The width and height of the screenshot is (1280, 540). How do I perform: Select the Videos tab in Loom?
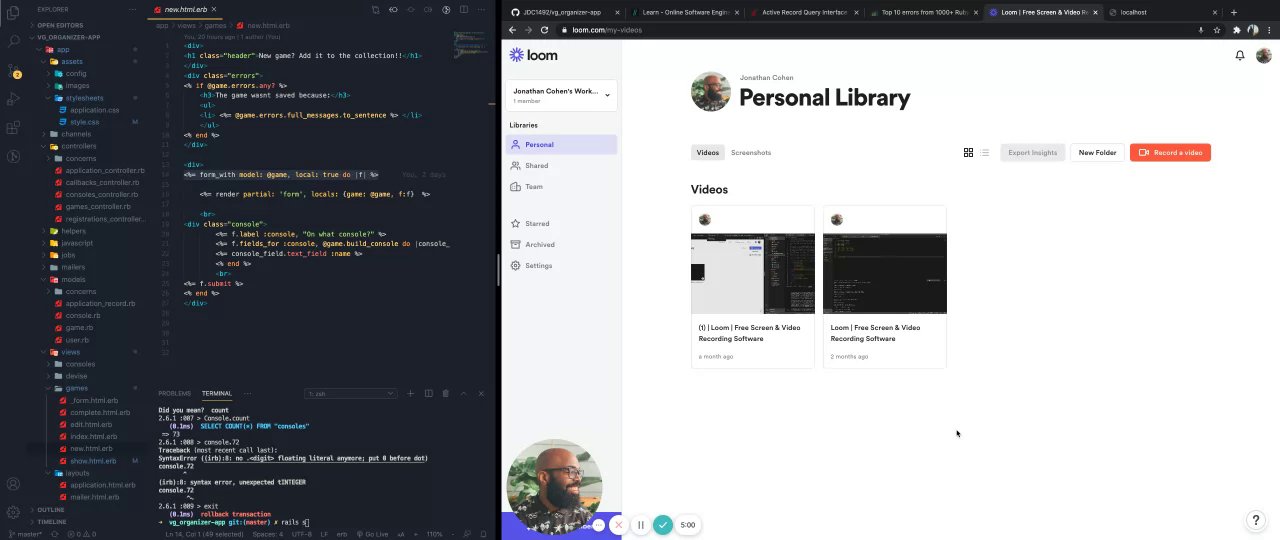707,152
